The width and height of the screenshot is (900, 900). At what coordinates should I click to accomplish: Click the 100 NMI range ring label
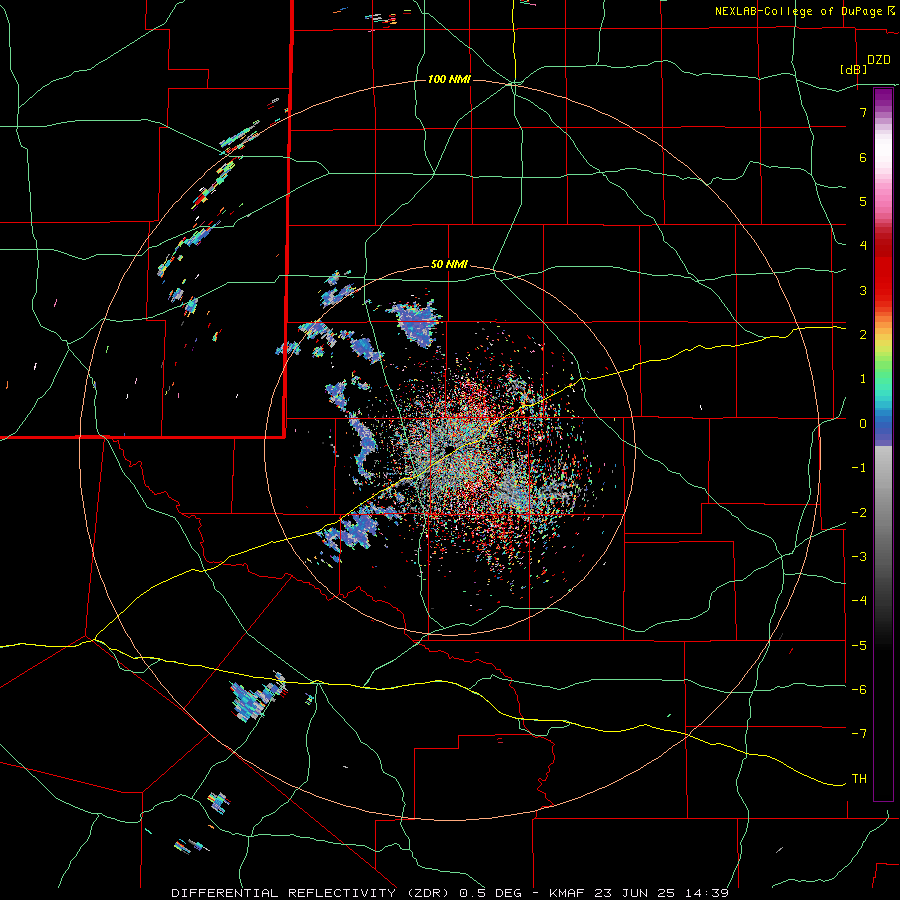pos(449,79)
